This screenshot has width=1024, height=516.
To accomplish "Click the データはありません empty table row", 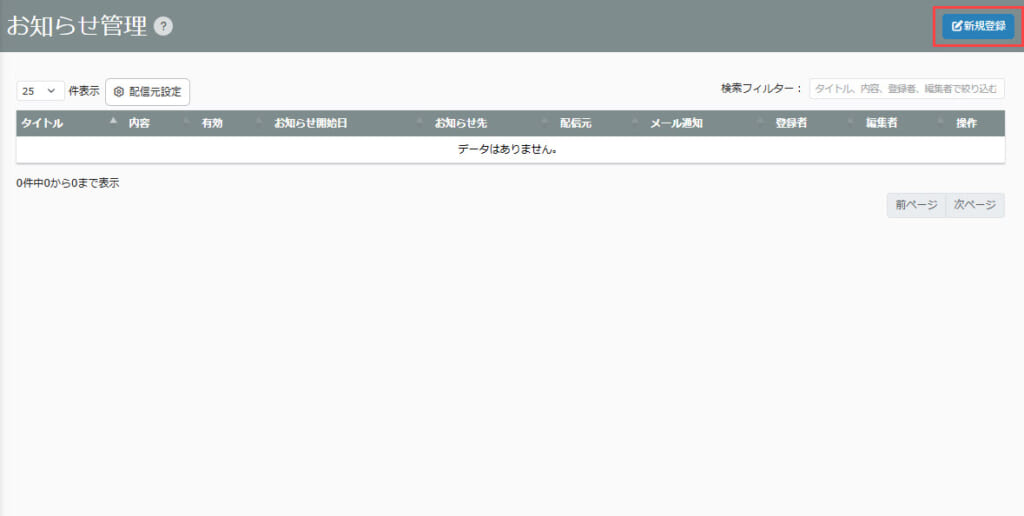I will pyautogui.click(x=510, y=150).
